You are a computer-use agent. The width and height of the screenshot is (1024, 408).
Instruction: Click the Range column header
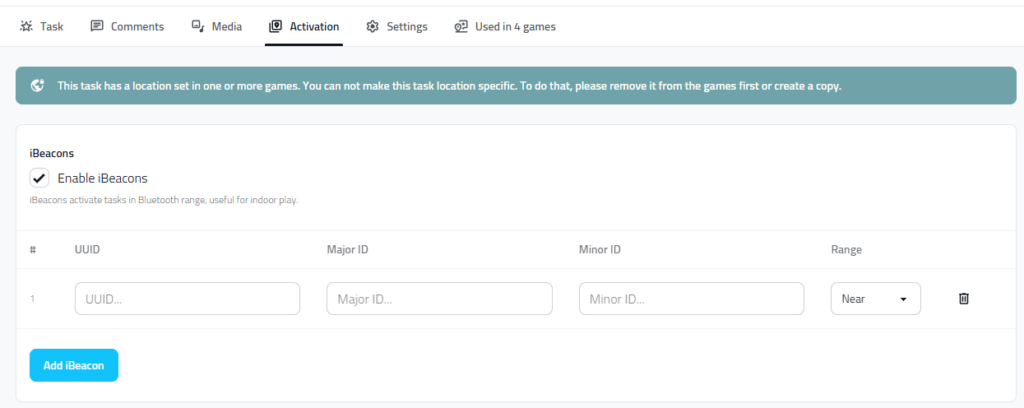point(846,249)
